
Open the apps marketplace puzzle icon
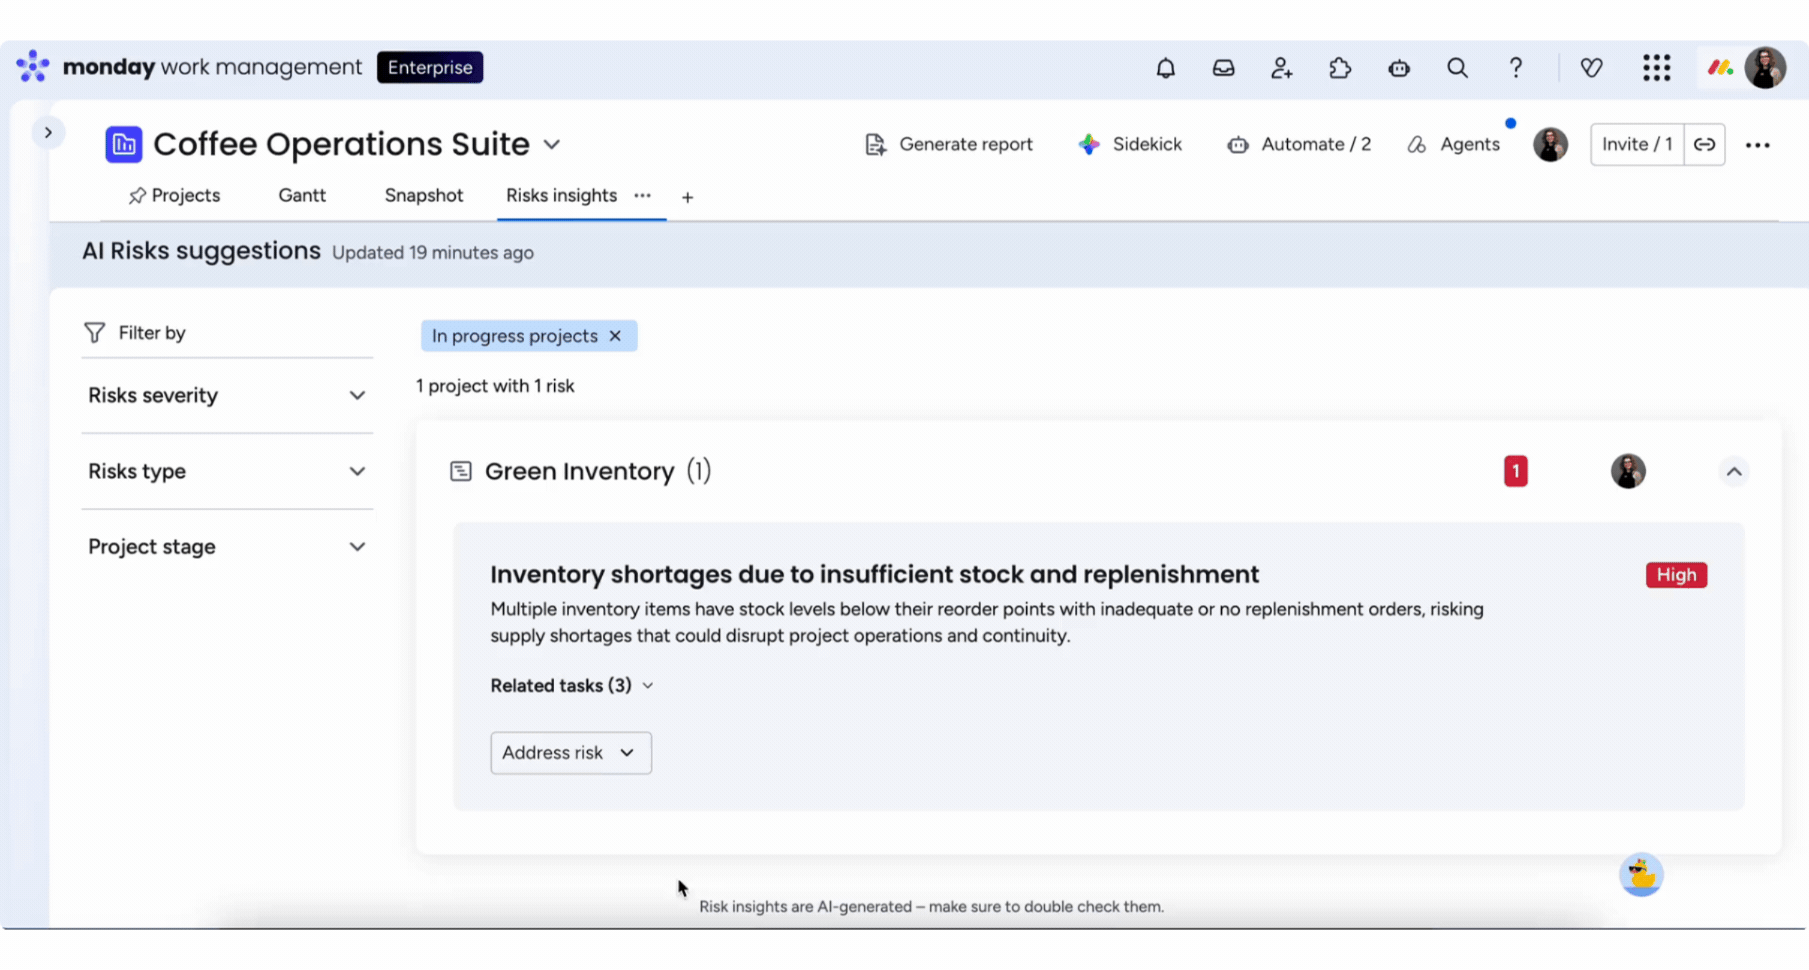click(x=1340, y=68)
